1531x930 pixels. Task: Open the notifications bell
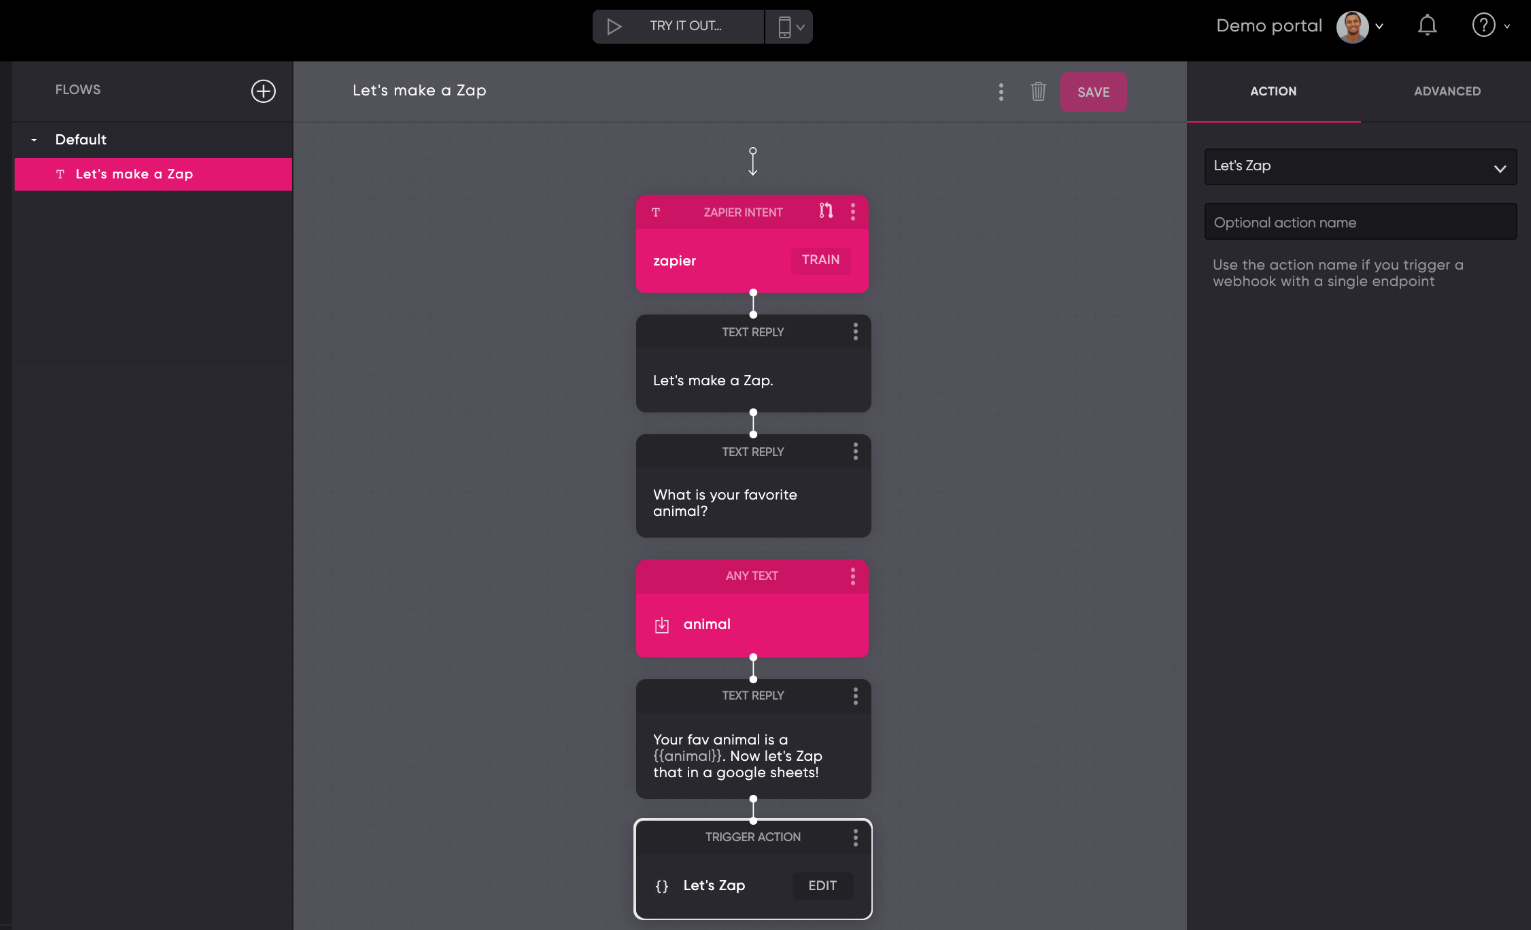pyautogui.click(x=1427, y=26)
